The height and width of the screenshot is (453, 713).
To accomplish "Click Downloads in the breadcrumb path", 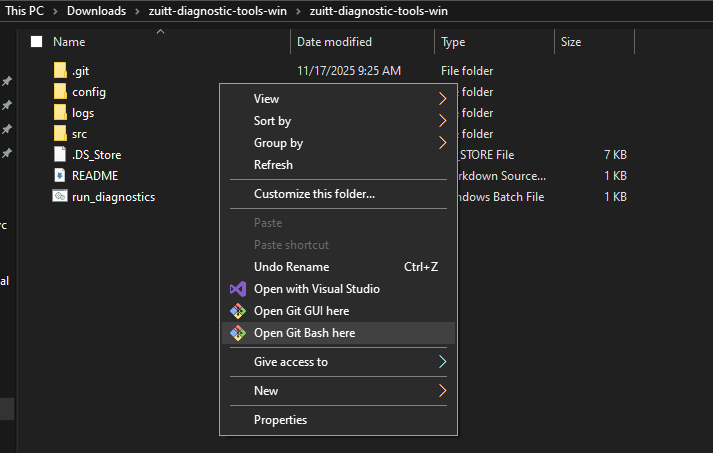I will tap(96, 11).
